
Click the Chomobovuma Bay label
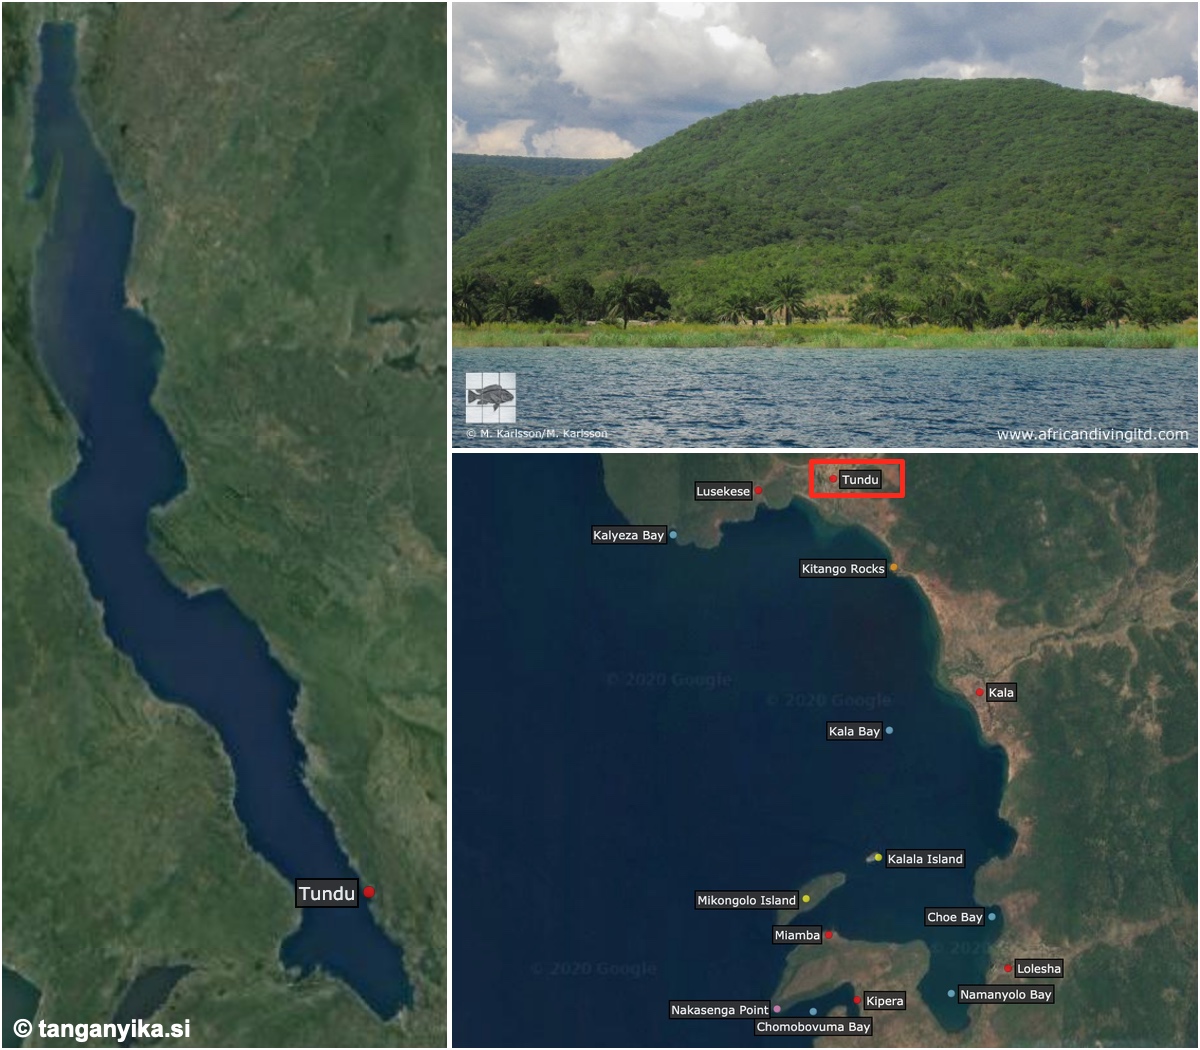click(813, 1027)
